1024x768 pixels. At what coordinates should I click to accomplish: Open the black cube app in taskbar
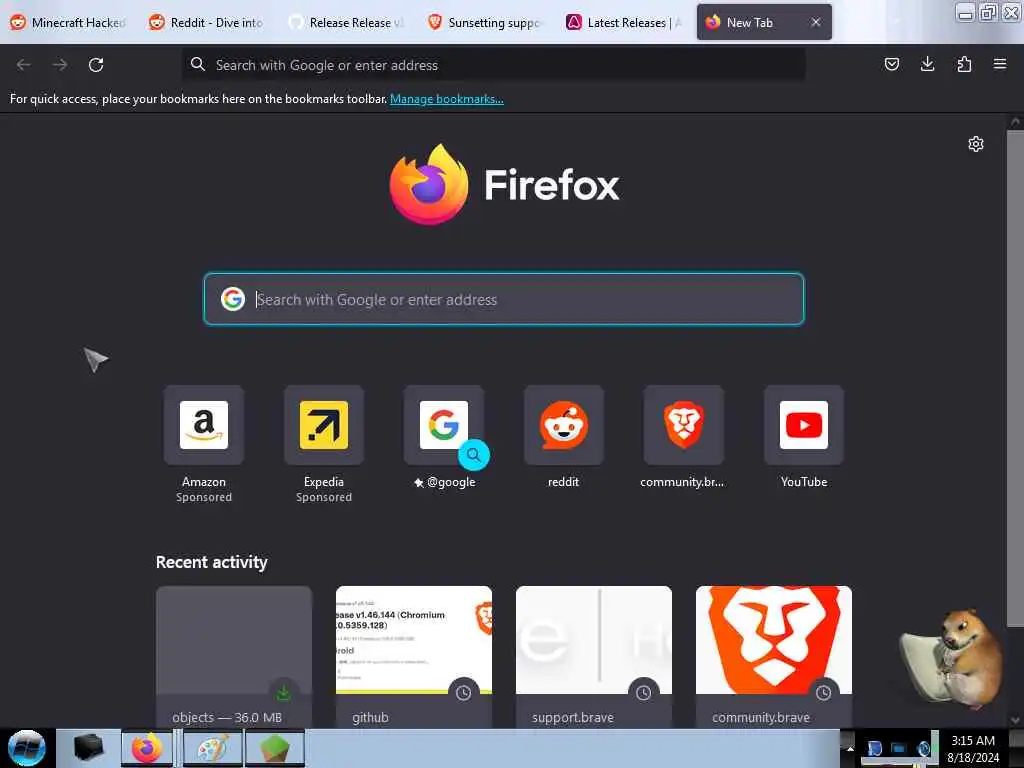(89, 748)
